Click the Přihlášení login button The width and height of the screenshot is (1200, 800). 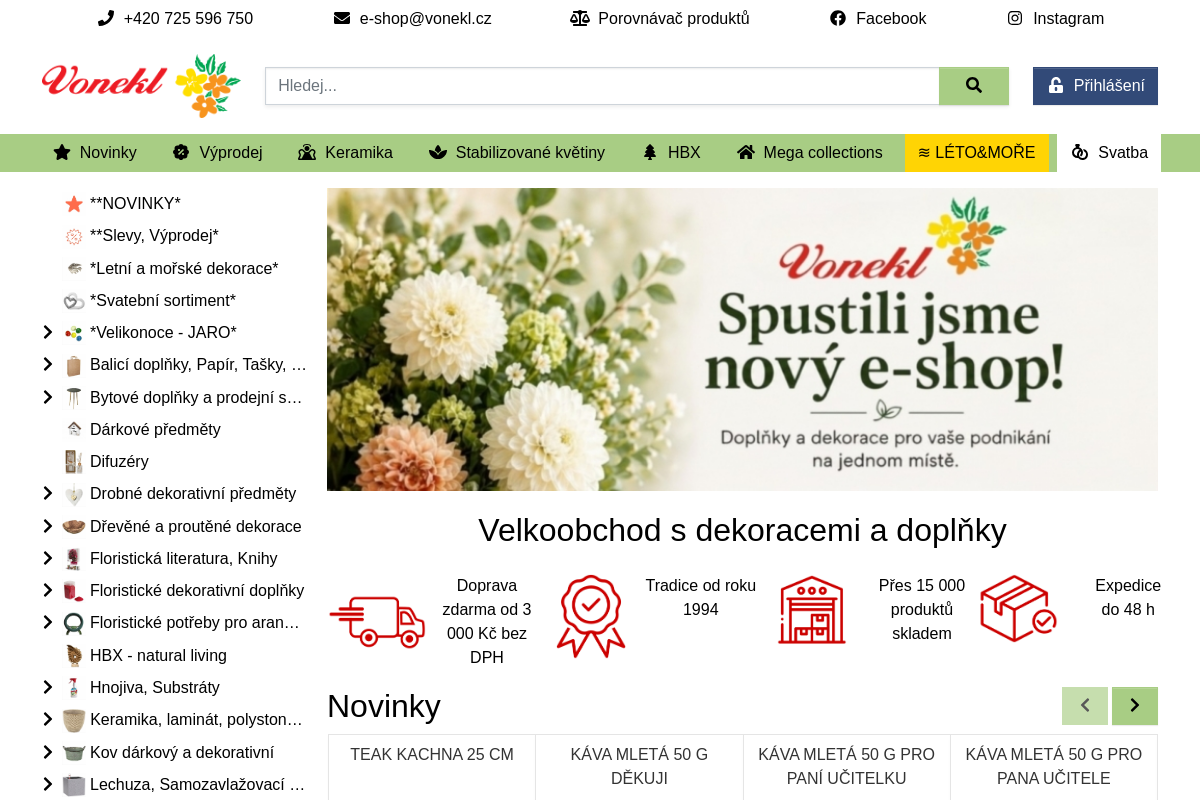[1095, 86]
